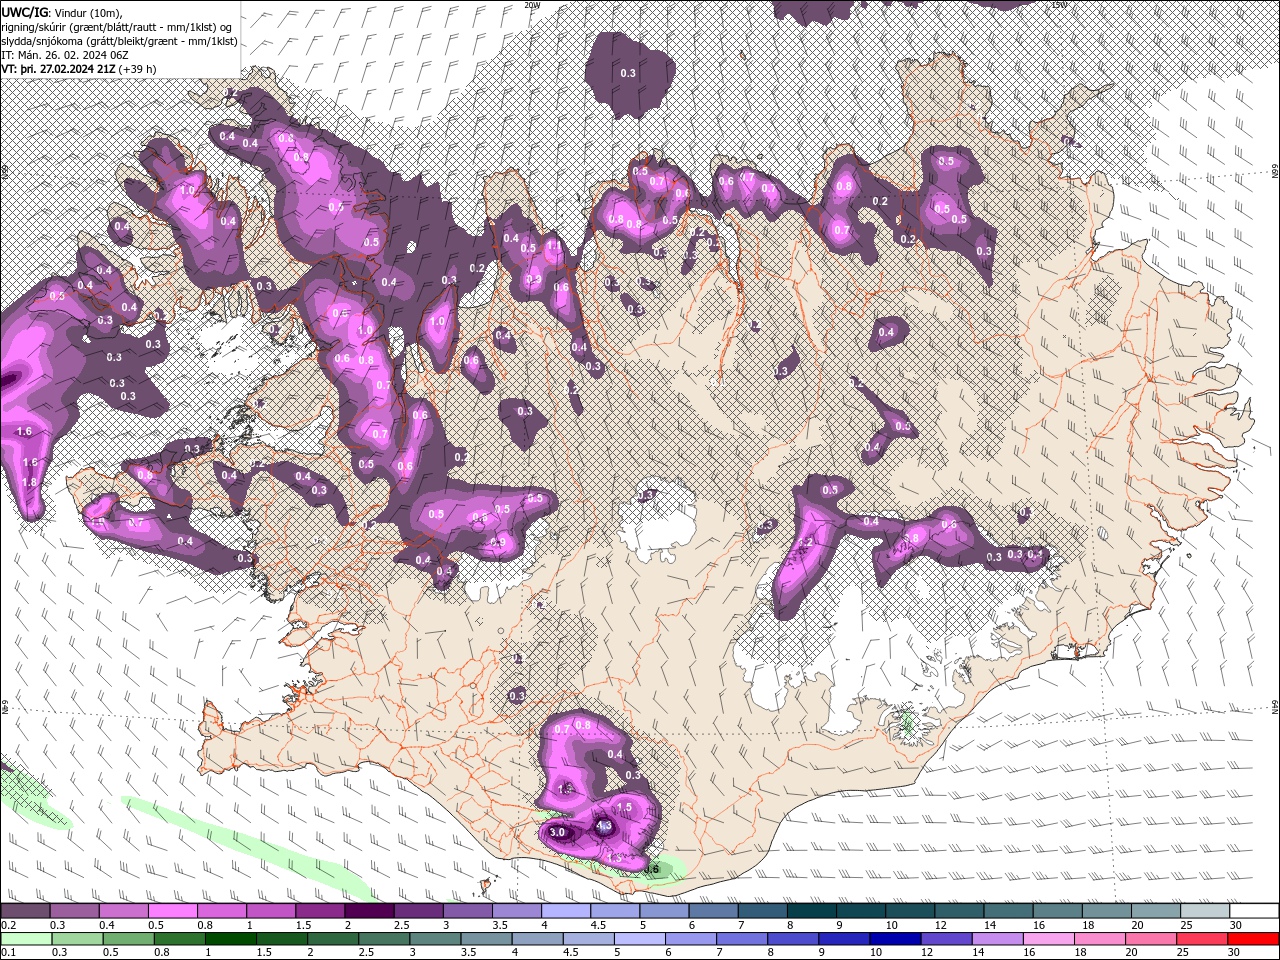Click the '20W' longitude label at top
This screenshot has height=960, width=1280.
[532, 5]
